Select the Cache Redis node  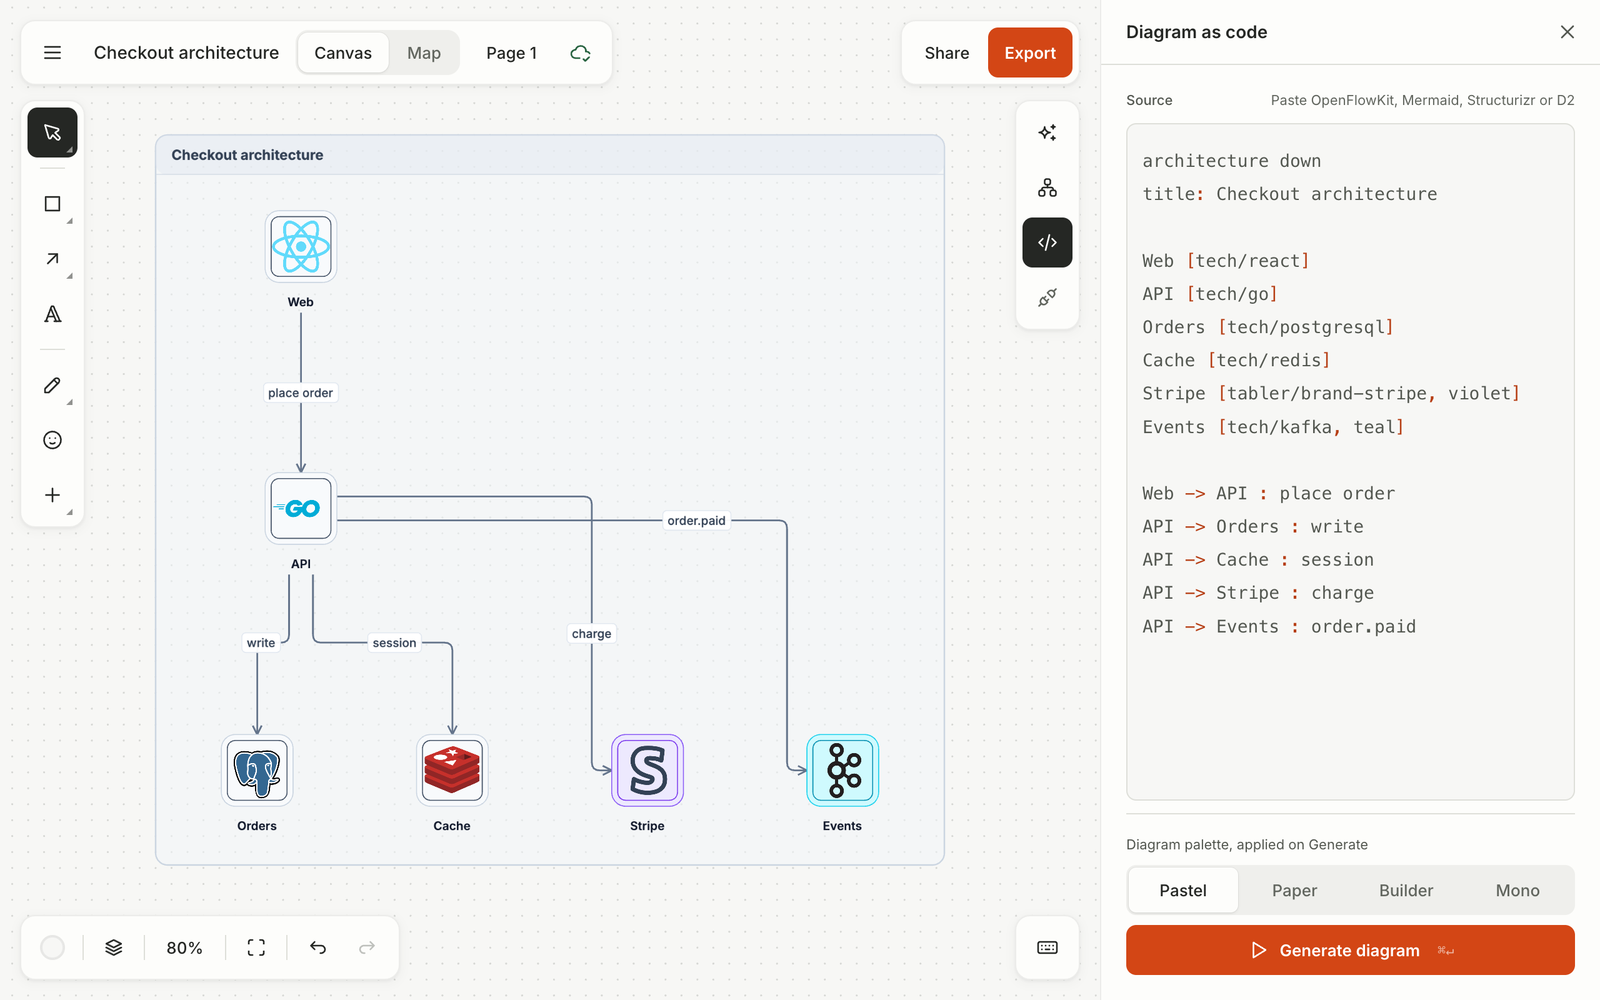(x=452, y=770)
